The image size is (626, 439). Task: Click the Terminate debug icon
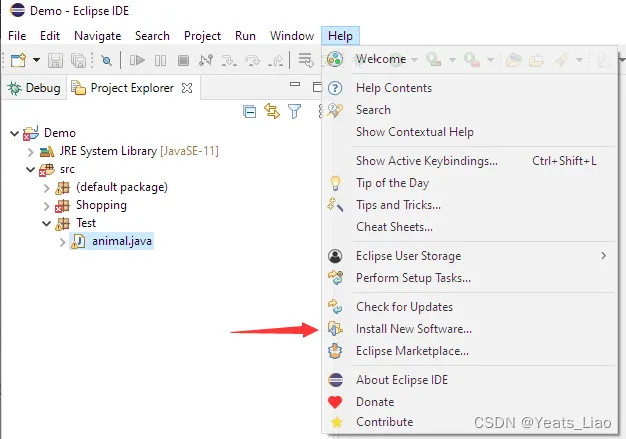[183, 61]
